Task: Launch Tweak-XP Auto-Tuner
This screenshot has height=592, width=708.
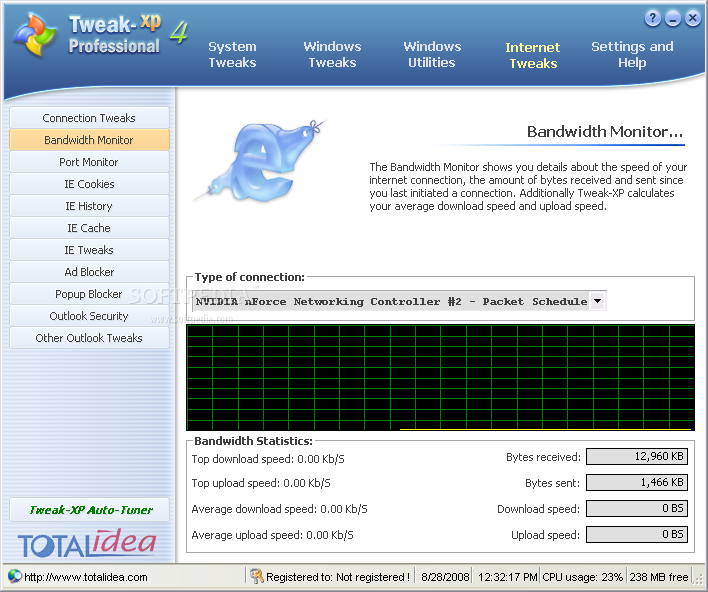Action: 89,510
